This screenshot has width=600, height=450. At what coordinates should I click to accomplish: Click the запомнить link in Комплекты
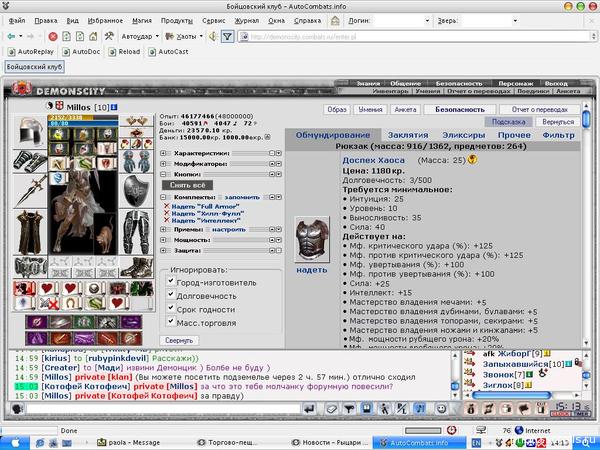pyautogui.click(x=242, y=197)
